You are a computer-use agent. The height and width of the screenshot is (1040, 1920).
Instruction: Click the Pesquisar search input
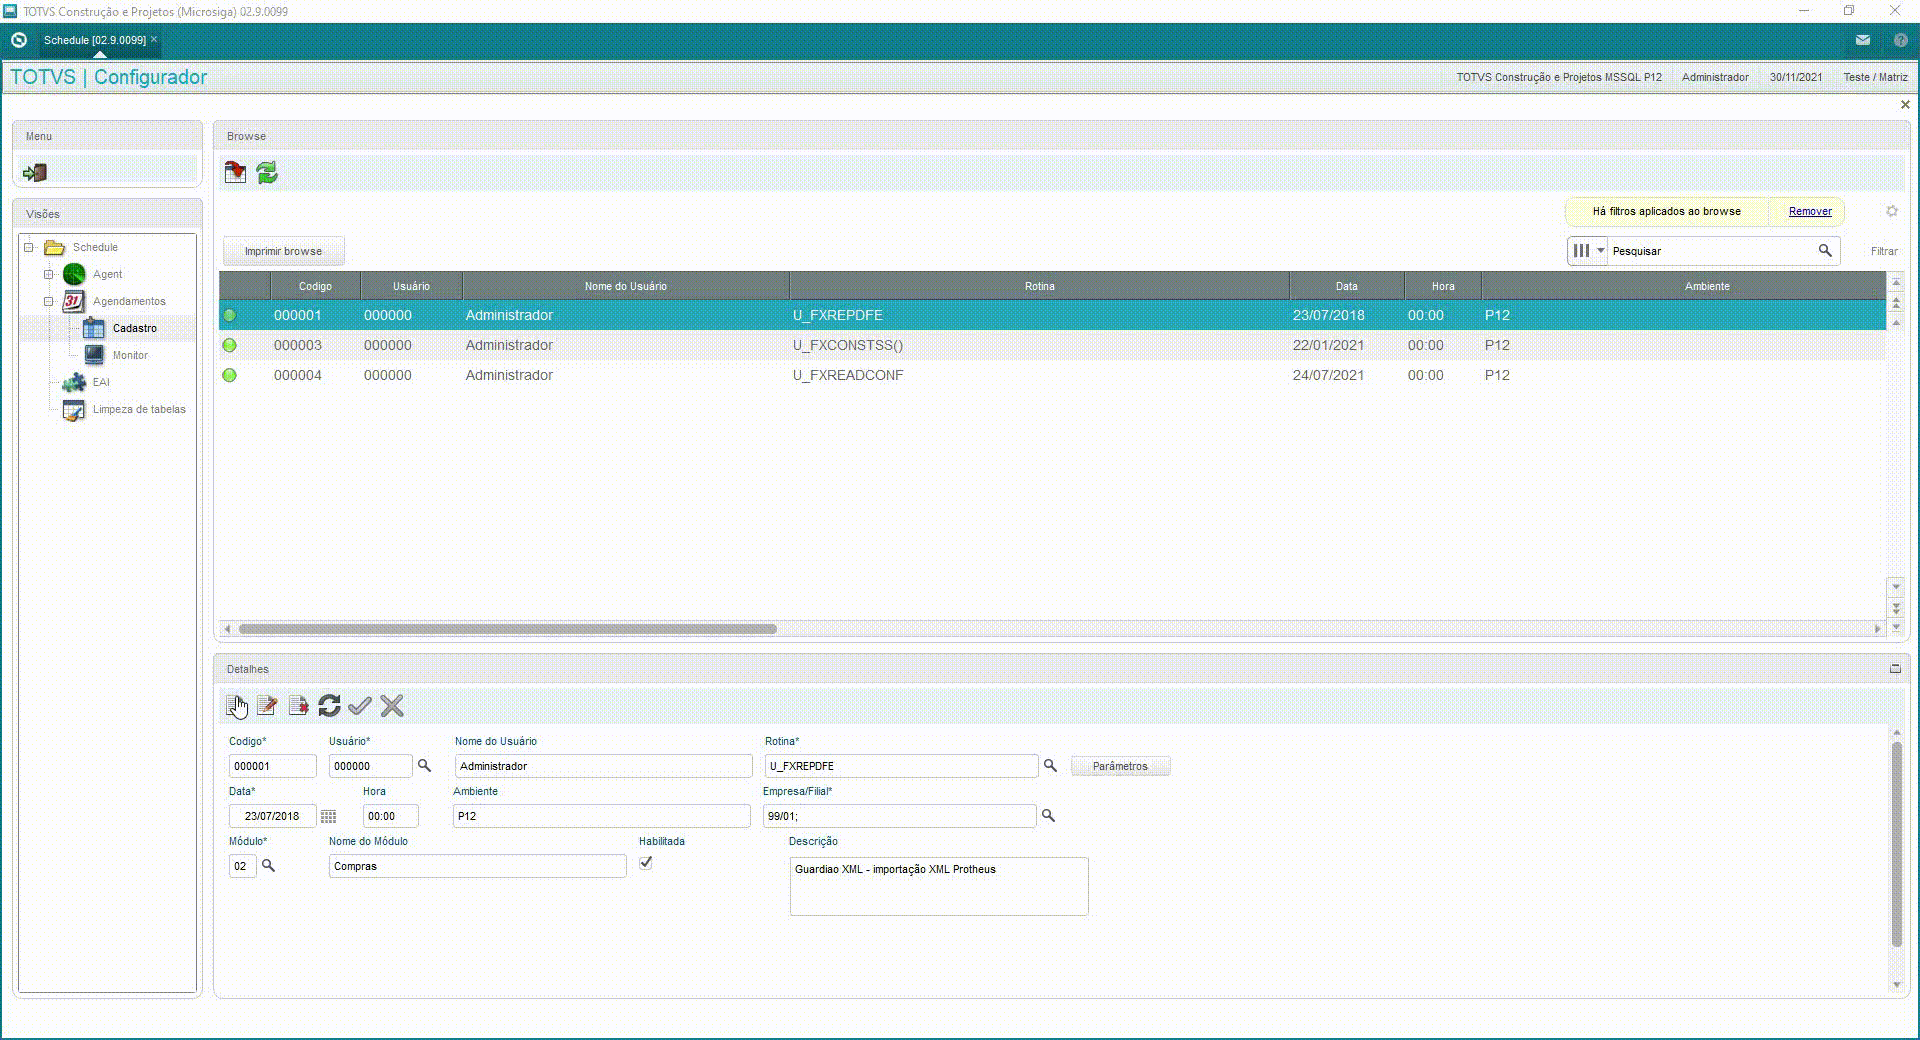tap(1711, 251)
